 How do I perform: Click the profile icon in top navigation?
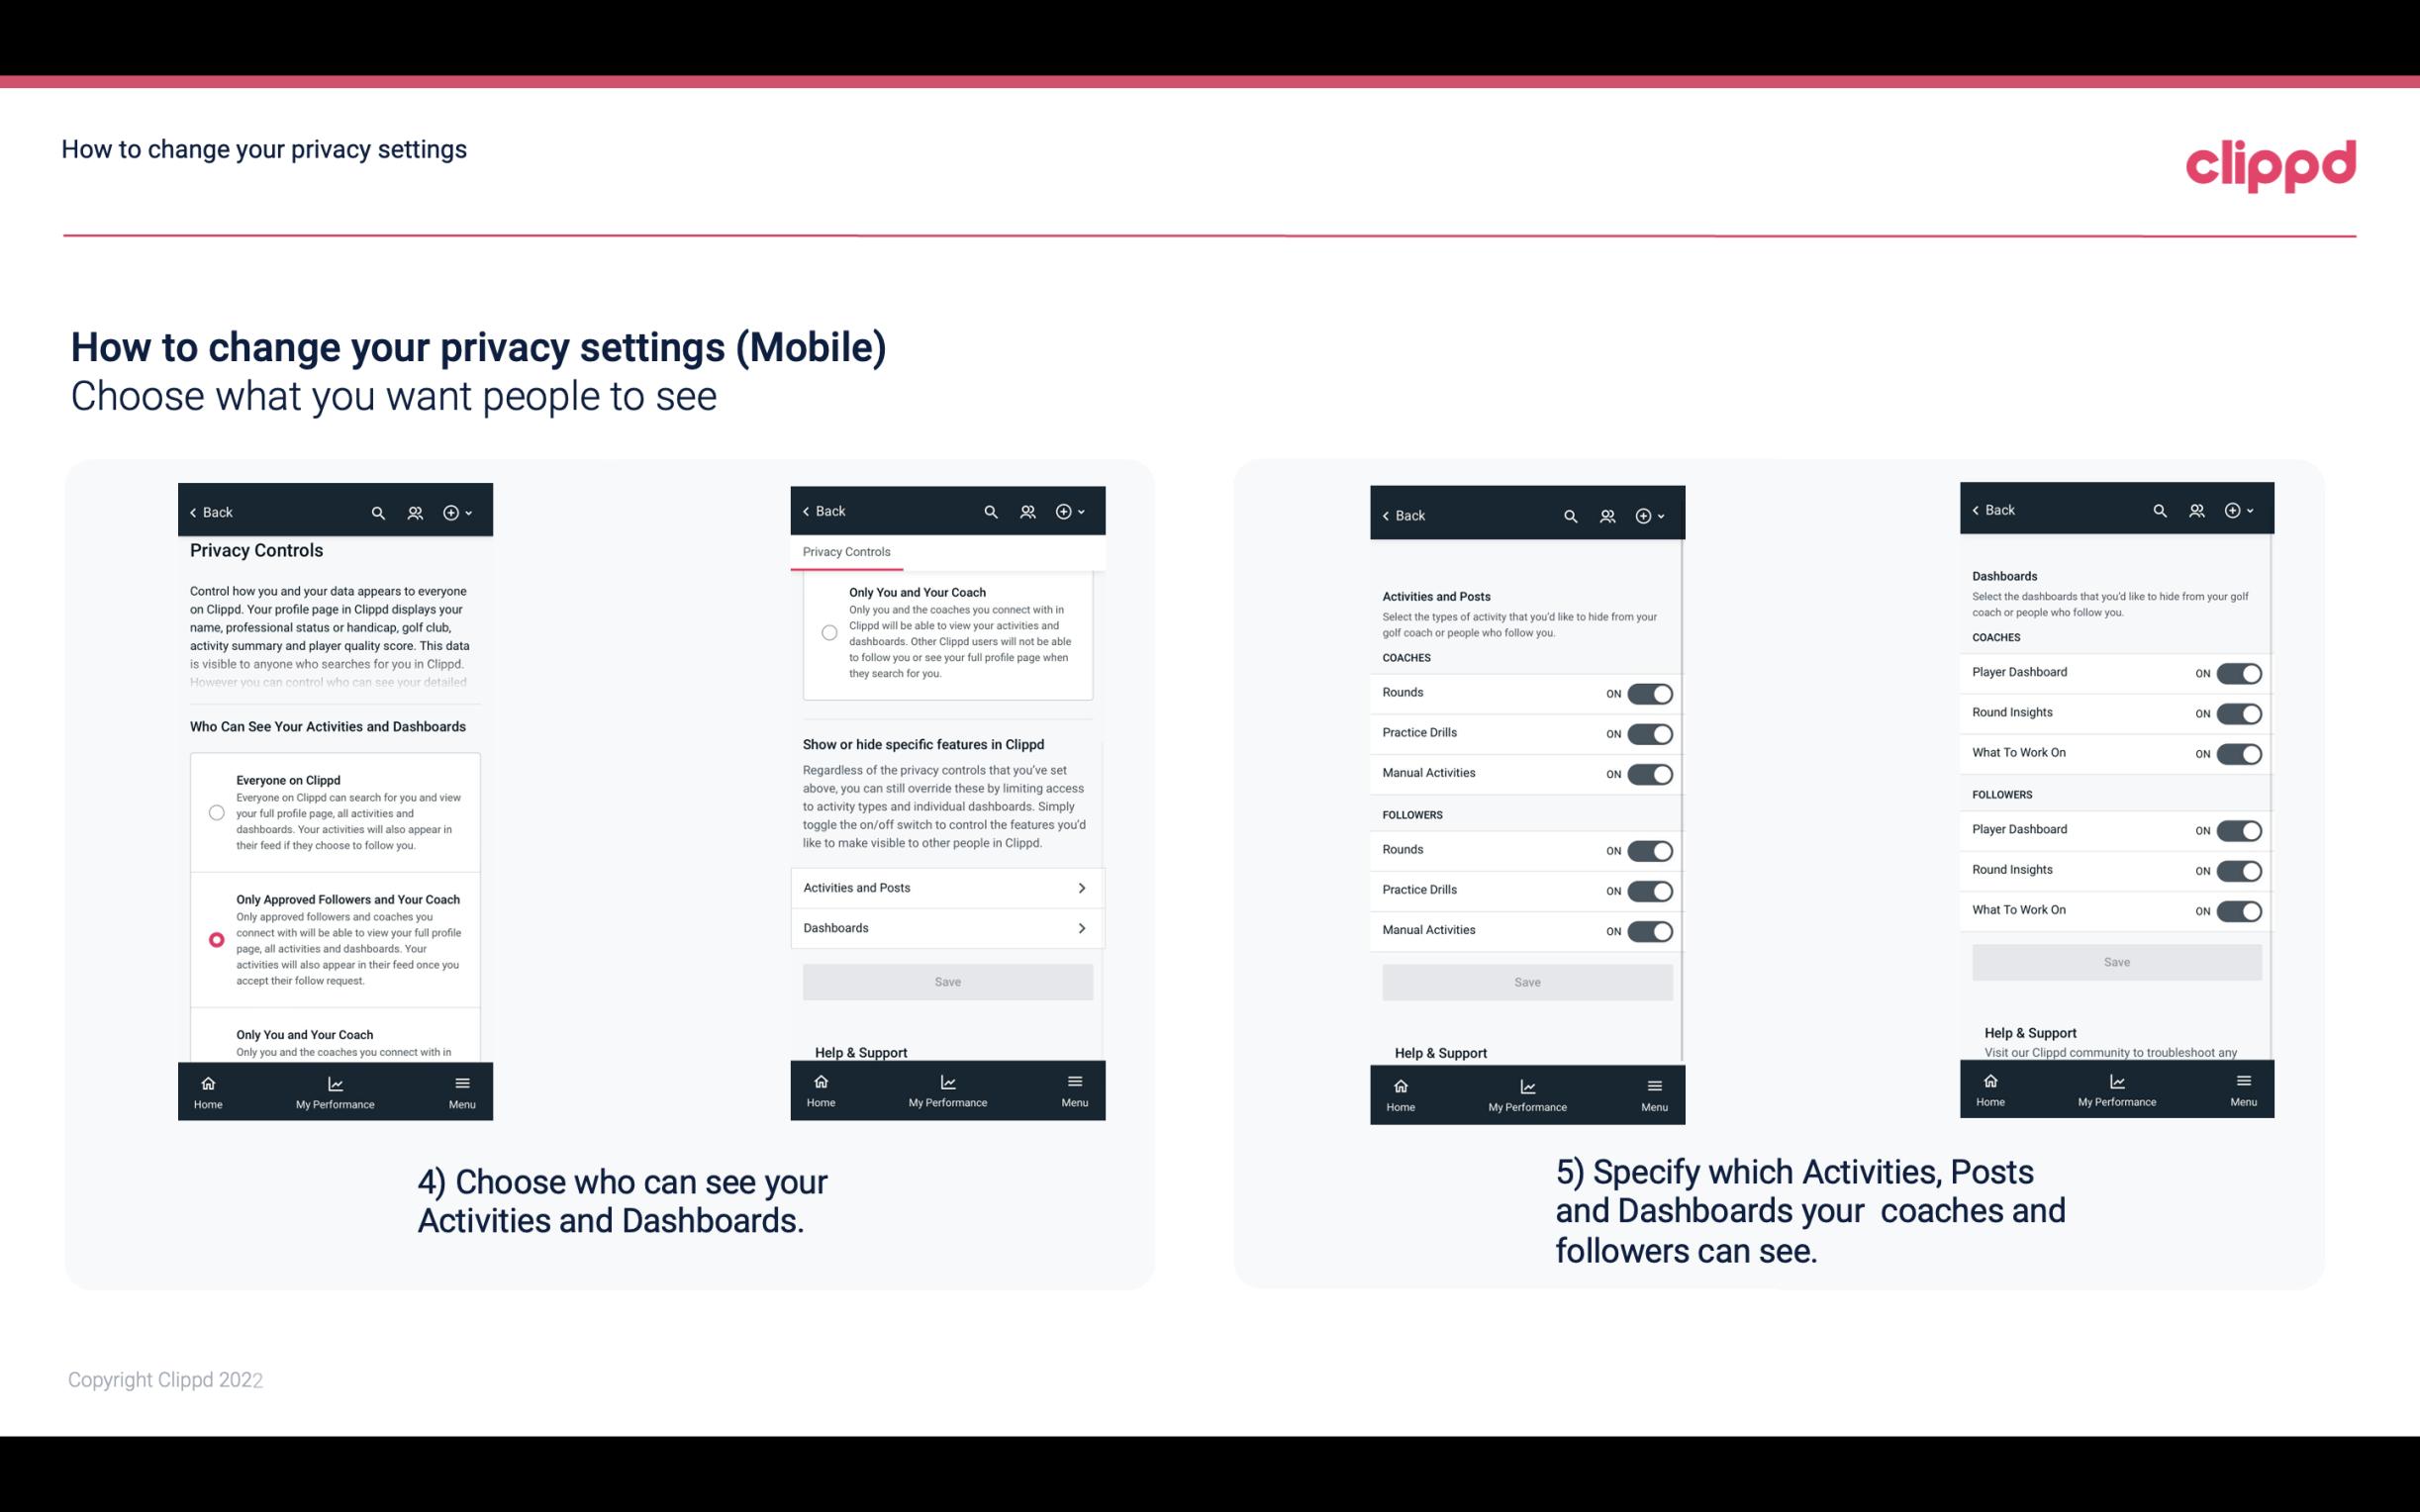pos(415,513)
